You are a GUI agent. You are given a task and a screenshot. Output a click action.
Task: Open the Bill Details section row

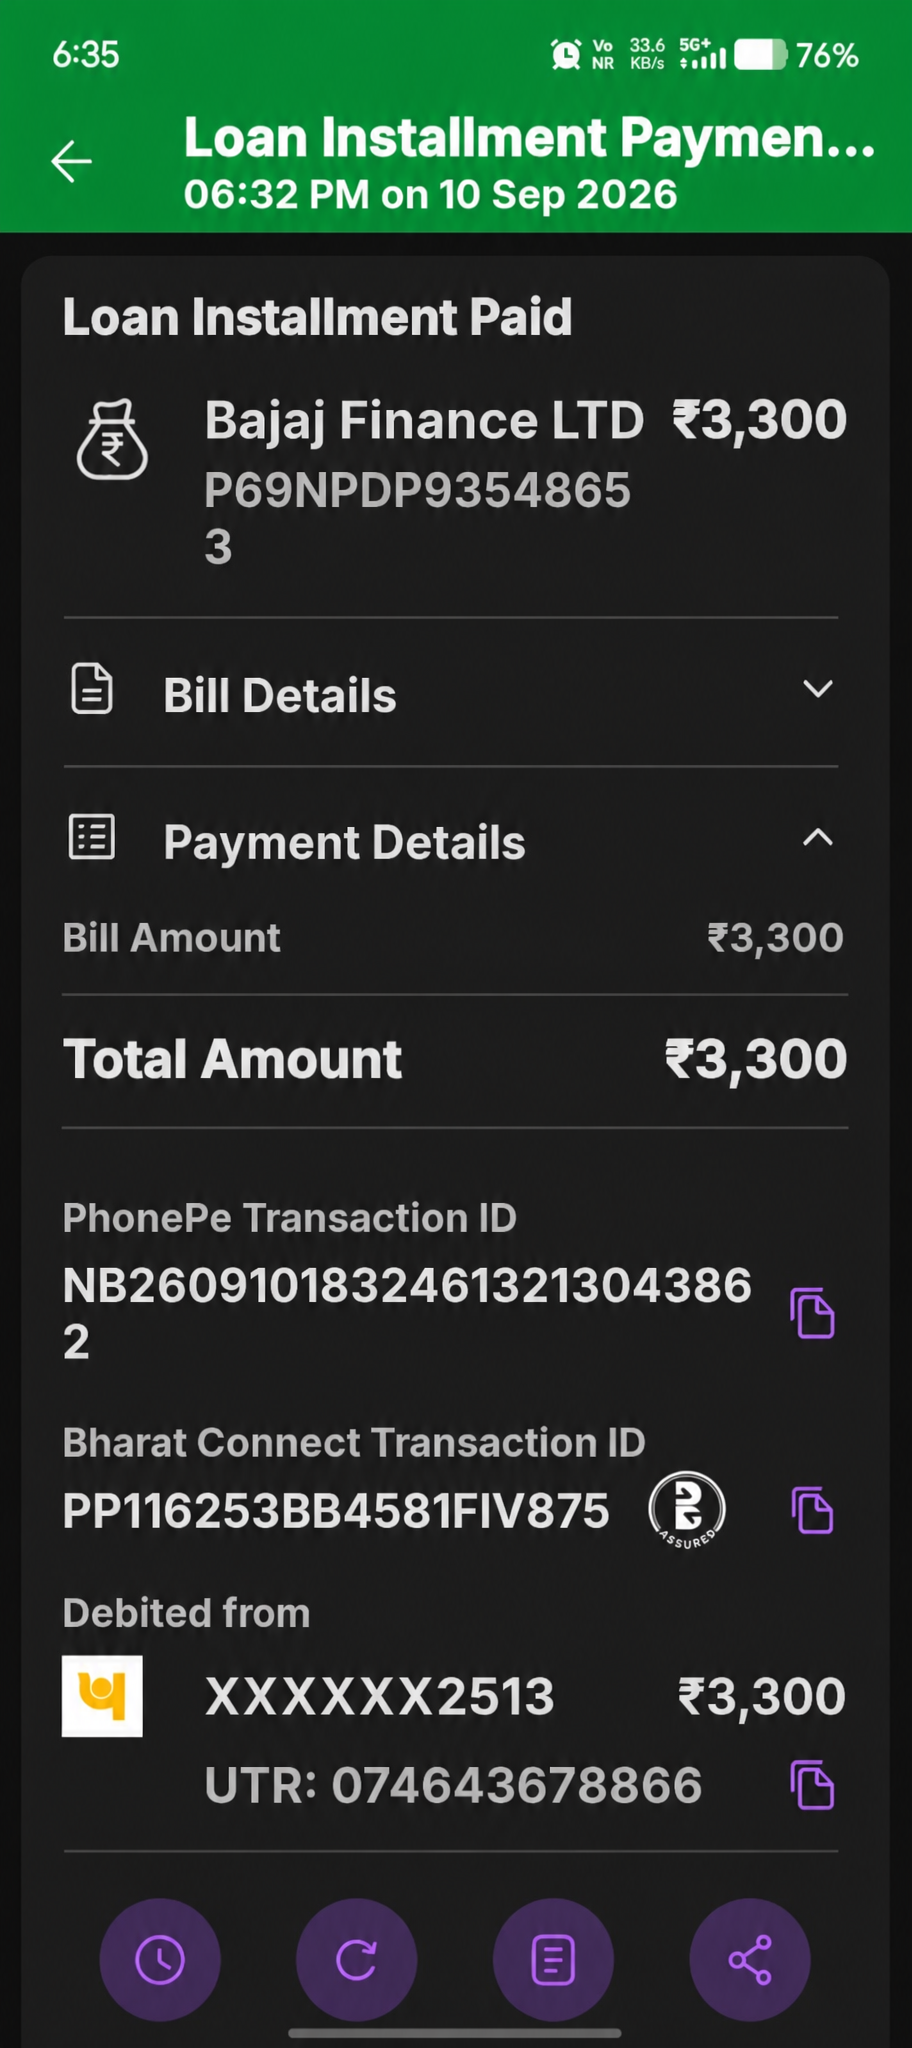[451, 693]
